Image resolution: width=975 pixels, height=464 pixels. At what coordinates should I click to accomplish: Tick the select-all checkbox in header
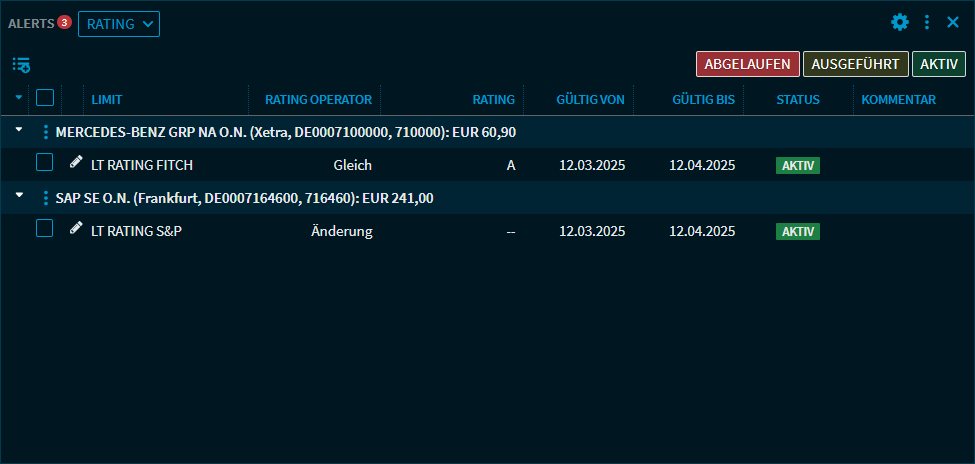[x=45, y=98]
